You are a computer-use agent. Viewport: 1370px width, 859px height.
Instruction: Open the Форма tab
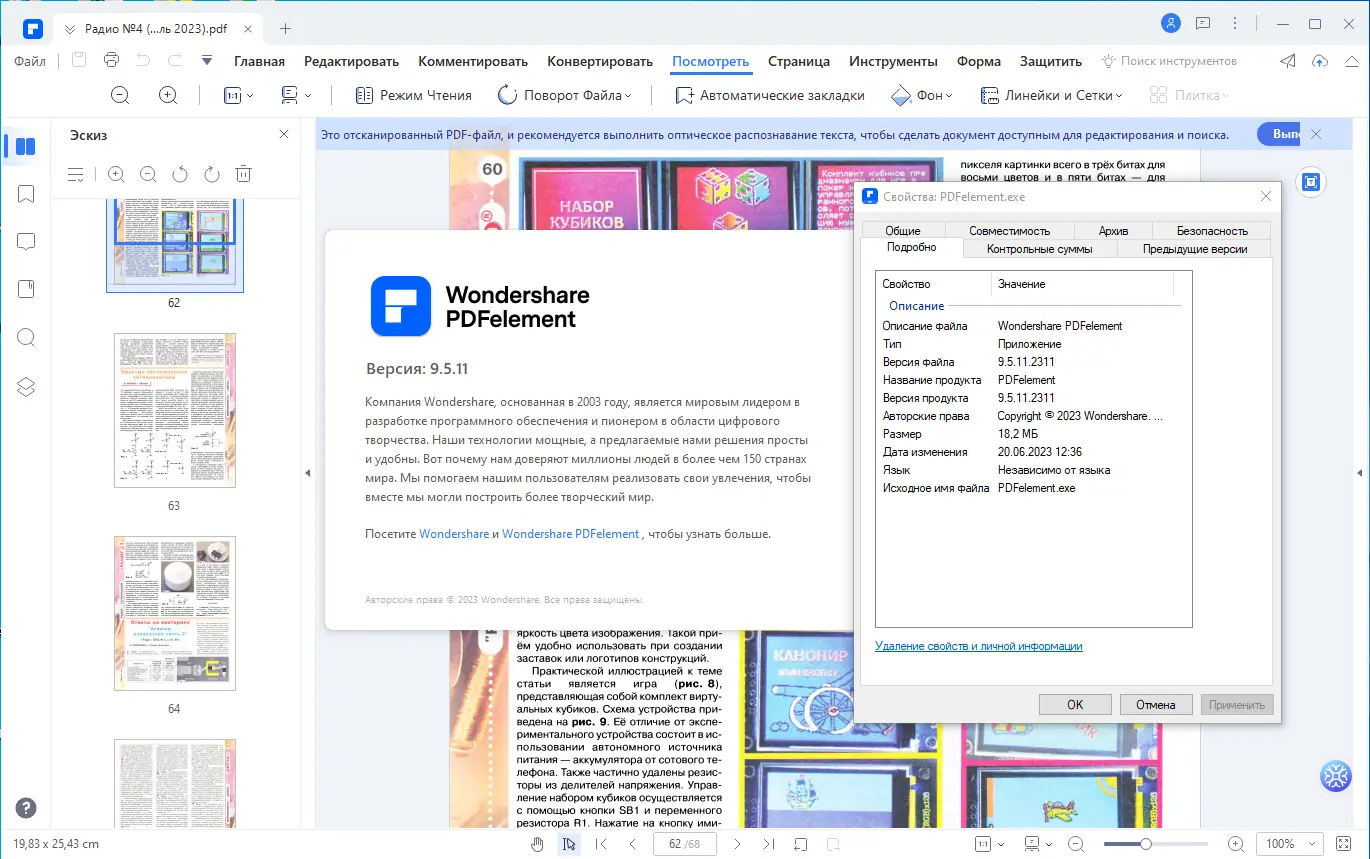point(979,61)
